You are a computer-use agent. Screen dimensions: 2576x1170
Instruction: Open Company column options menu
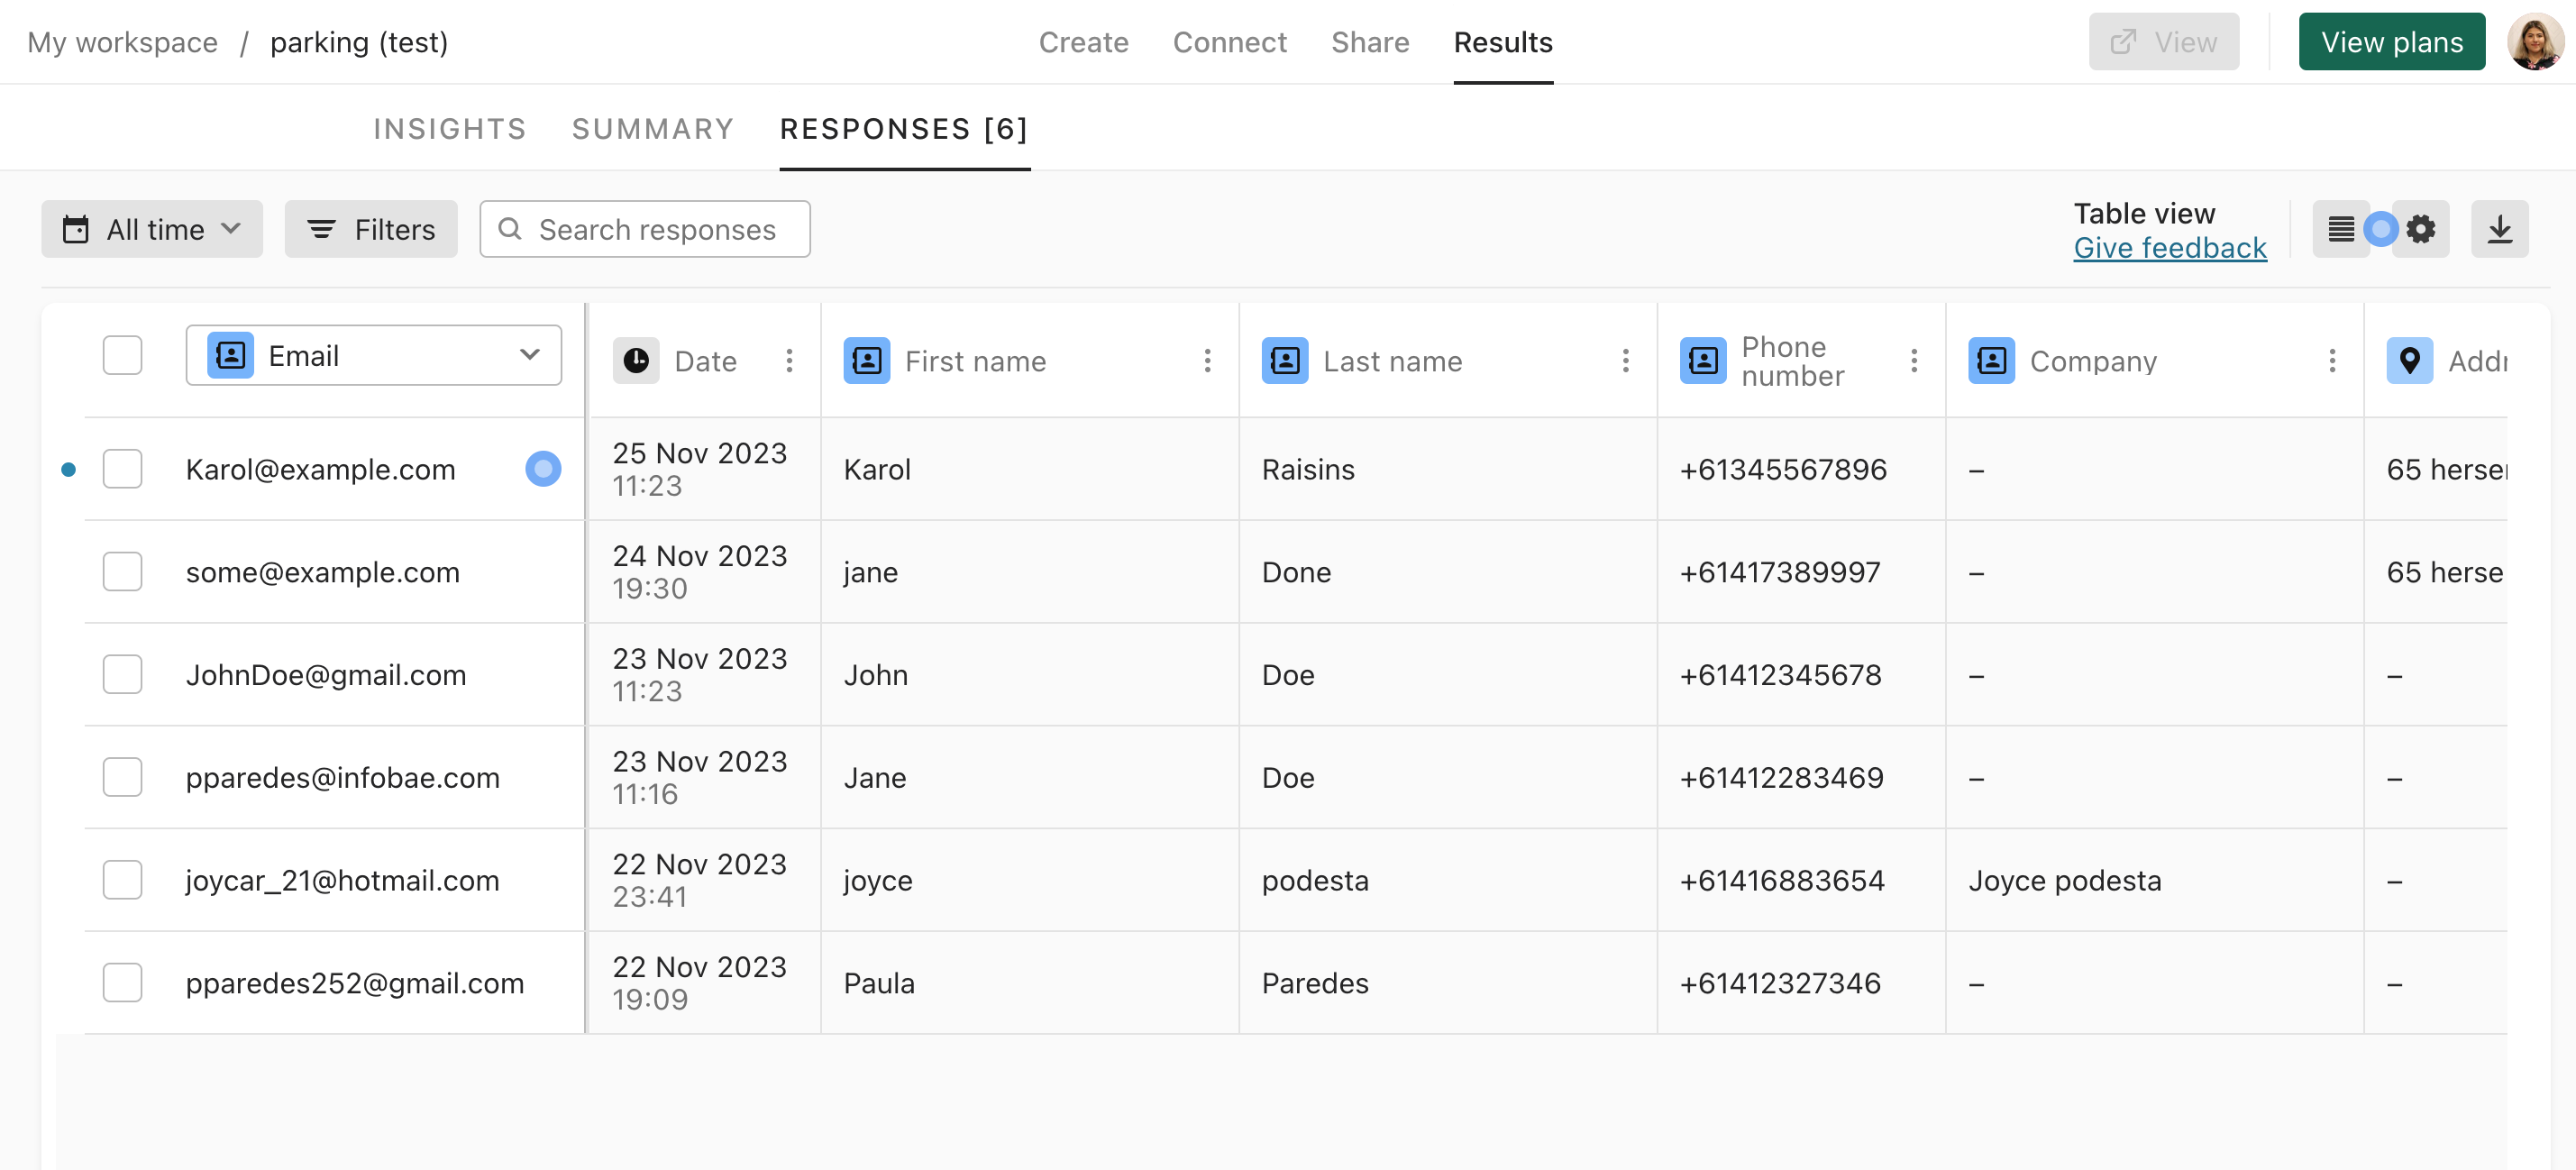(2331, 360)
